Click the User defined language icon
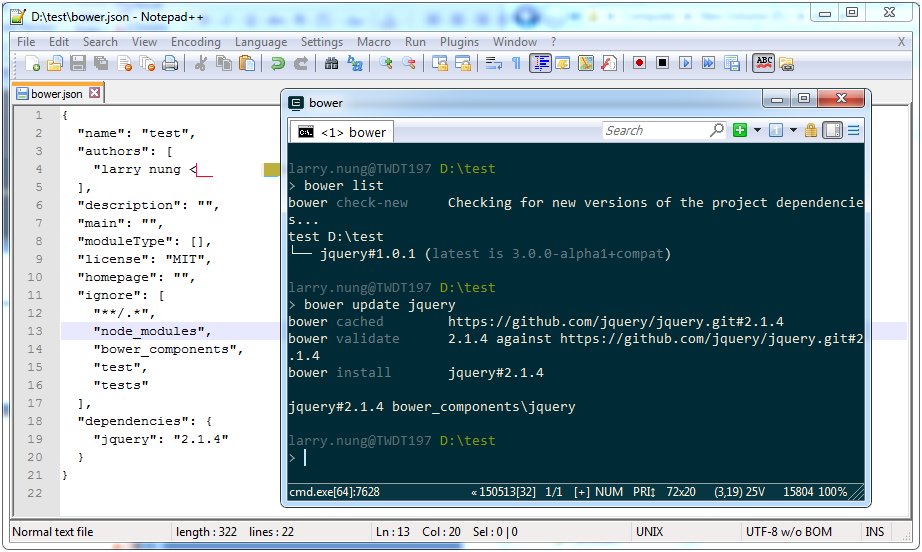Image resolution: width=922 pixels, height=552 pixels. [563, 63]
